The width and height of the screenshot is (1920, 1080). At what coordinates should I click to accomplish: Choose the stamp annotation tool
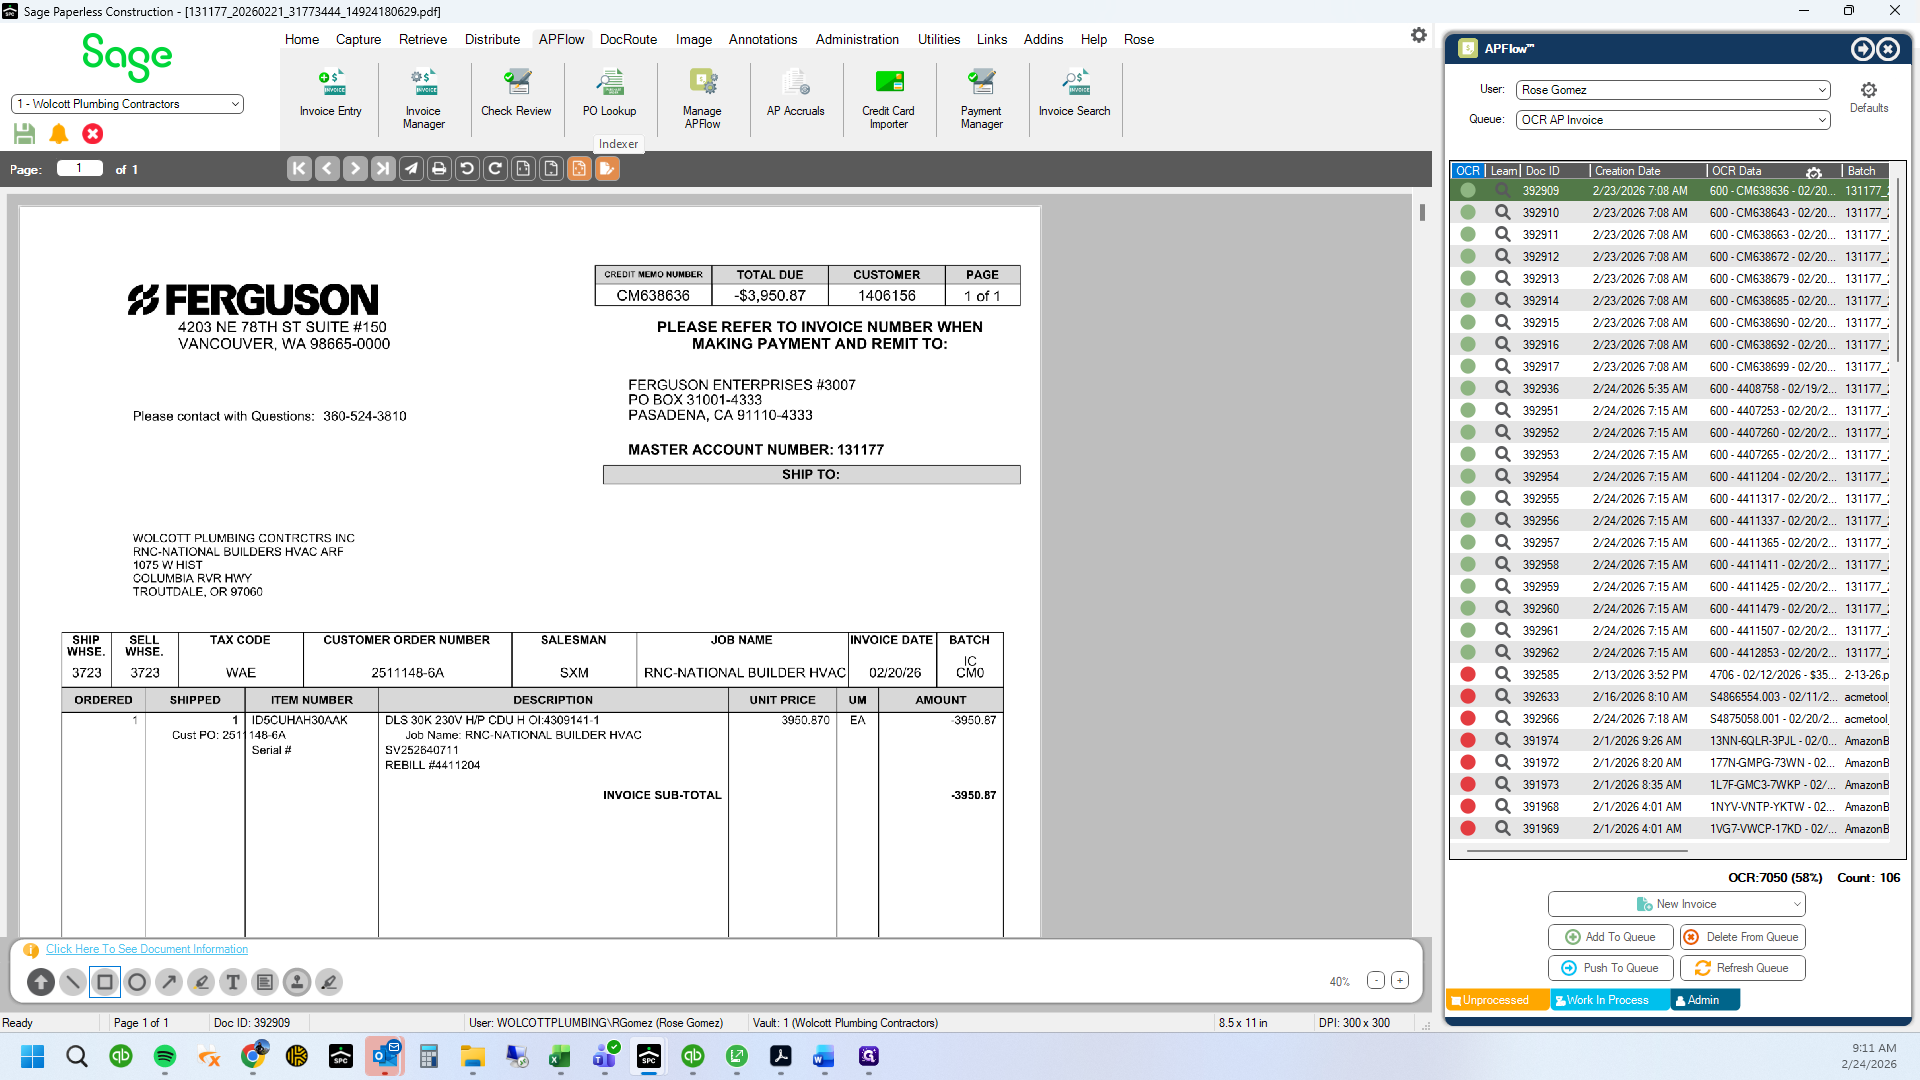pyautogui.click(x=297, y=982)
